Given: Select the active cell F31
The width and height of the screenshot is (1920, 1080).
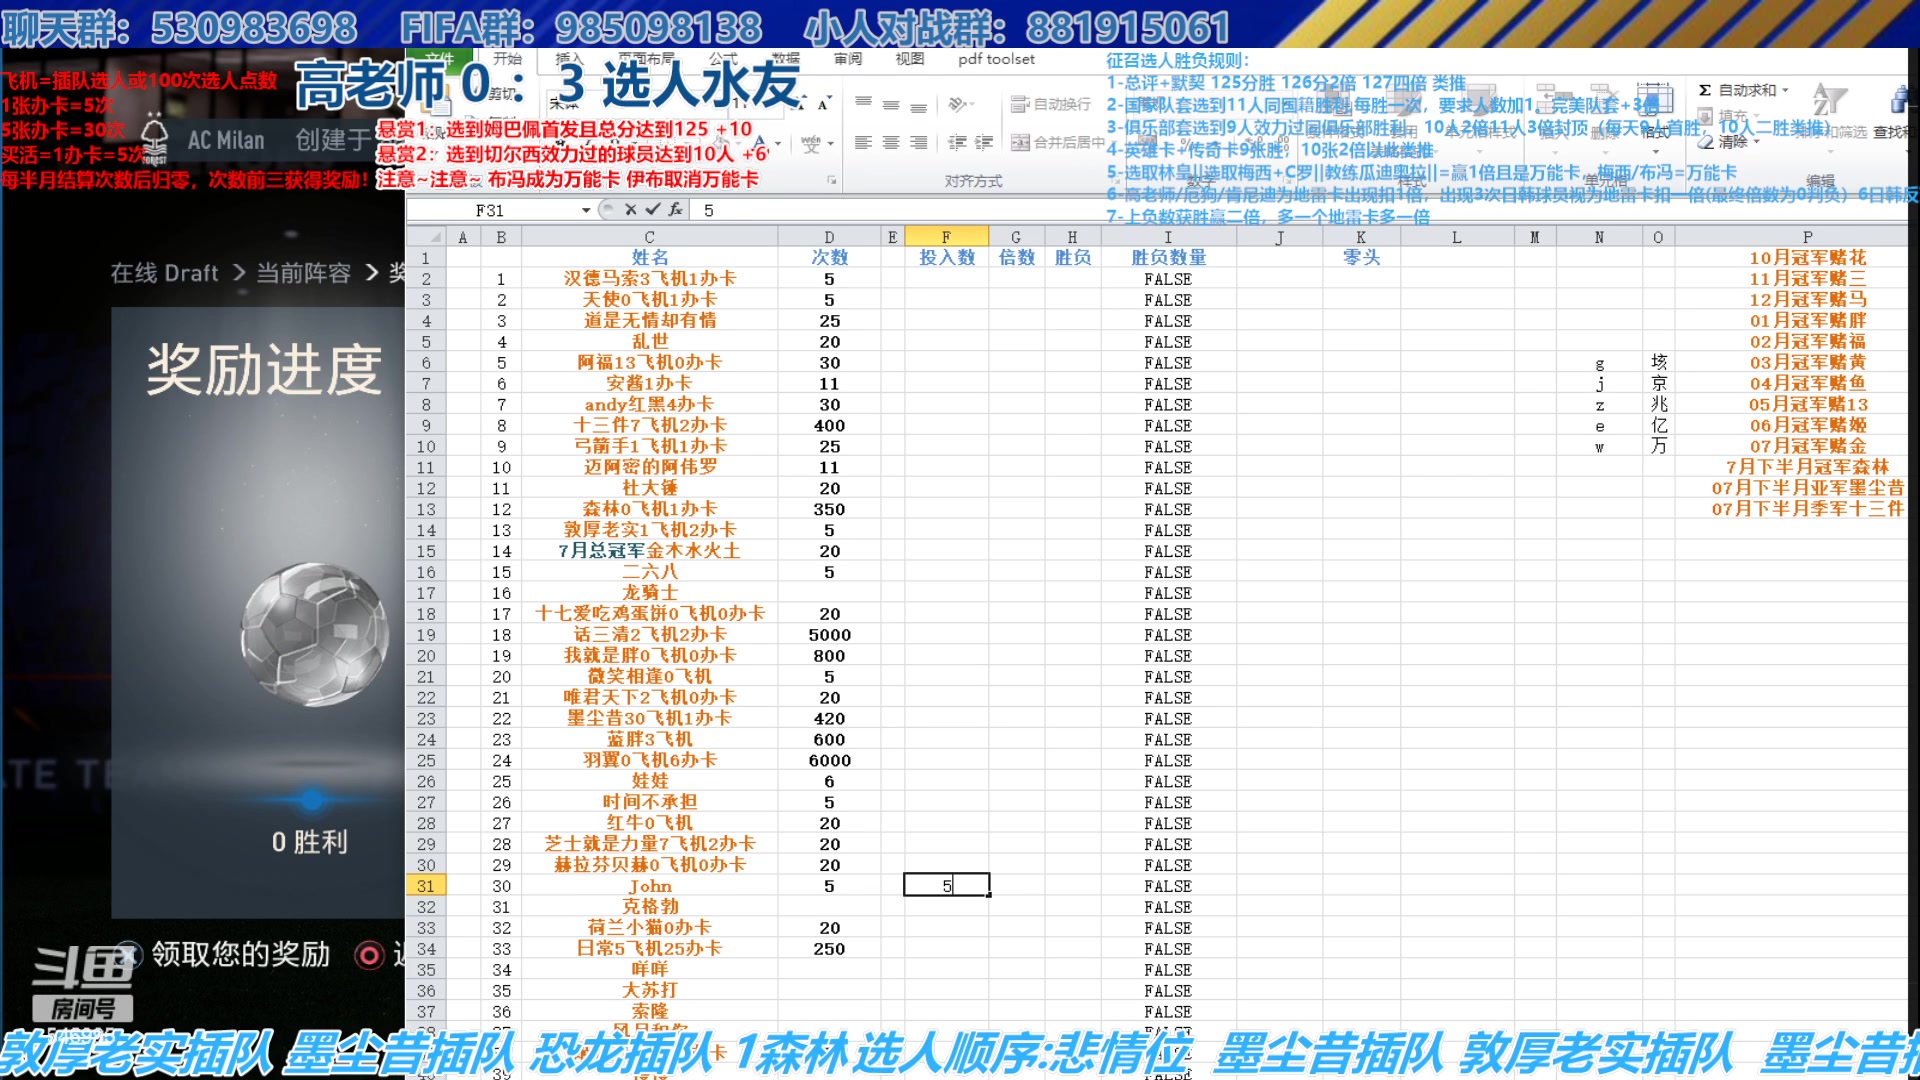Looking at the screenshot, I should (x=946, y=885).
